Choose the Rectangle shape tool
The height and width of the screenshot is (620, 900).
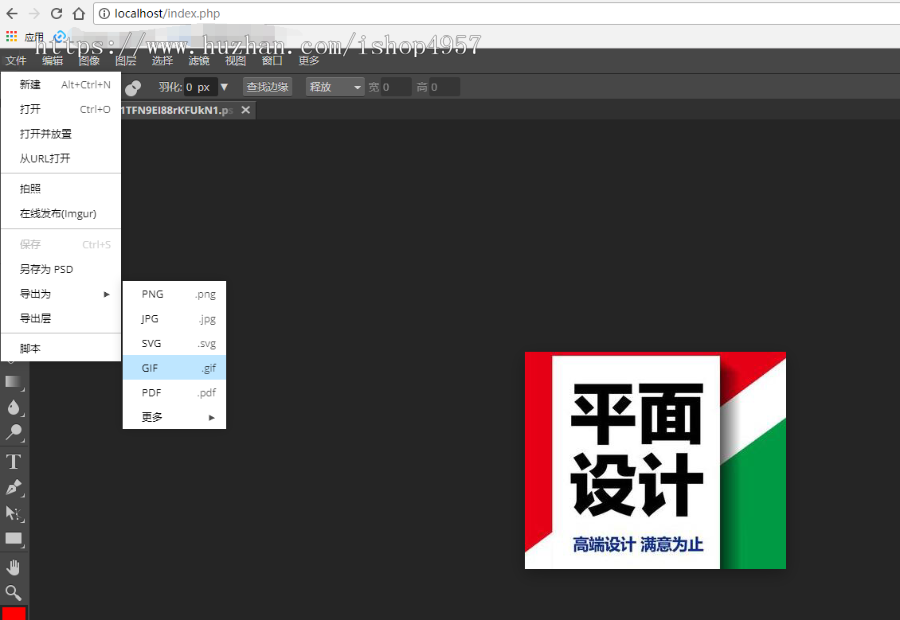click(13, 540)
